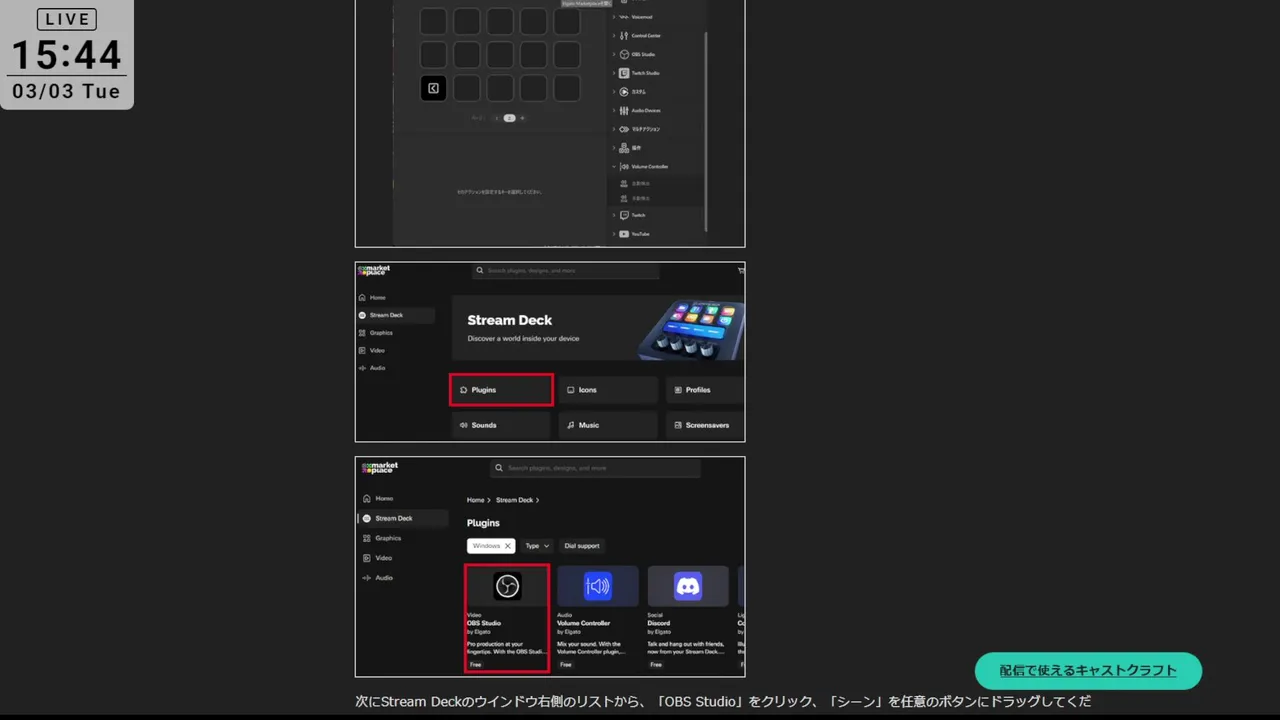Open the Icons category tile

[608, 390]
